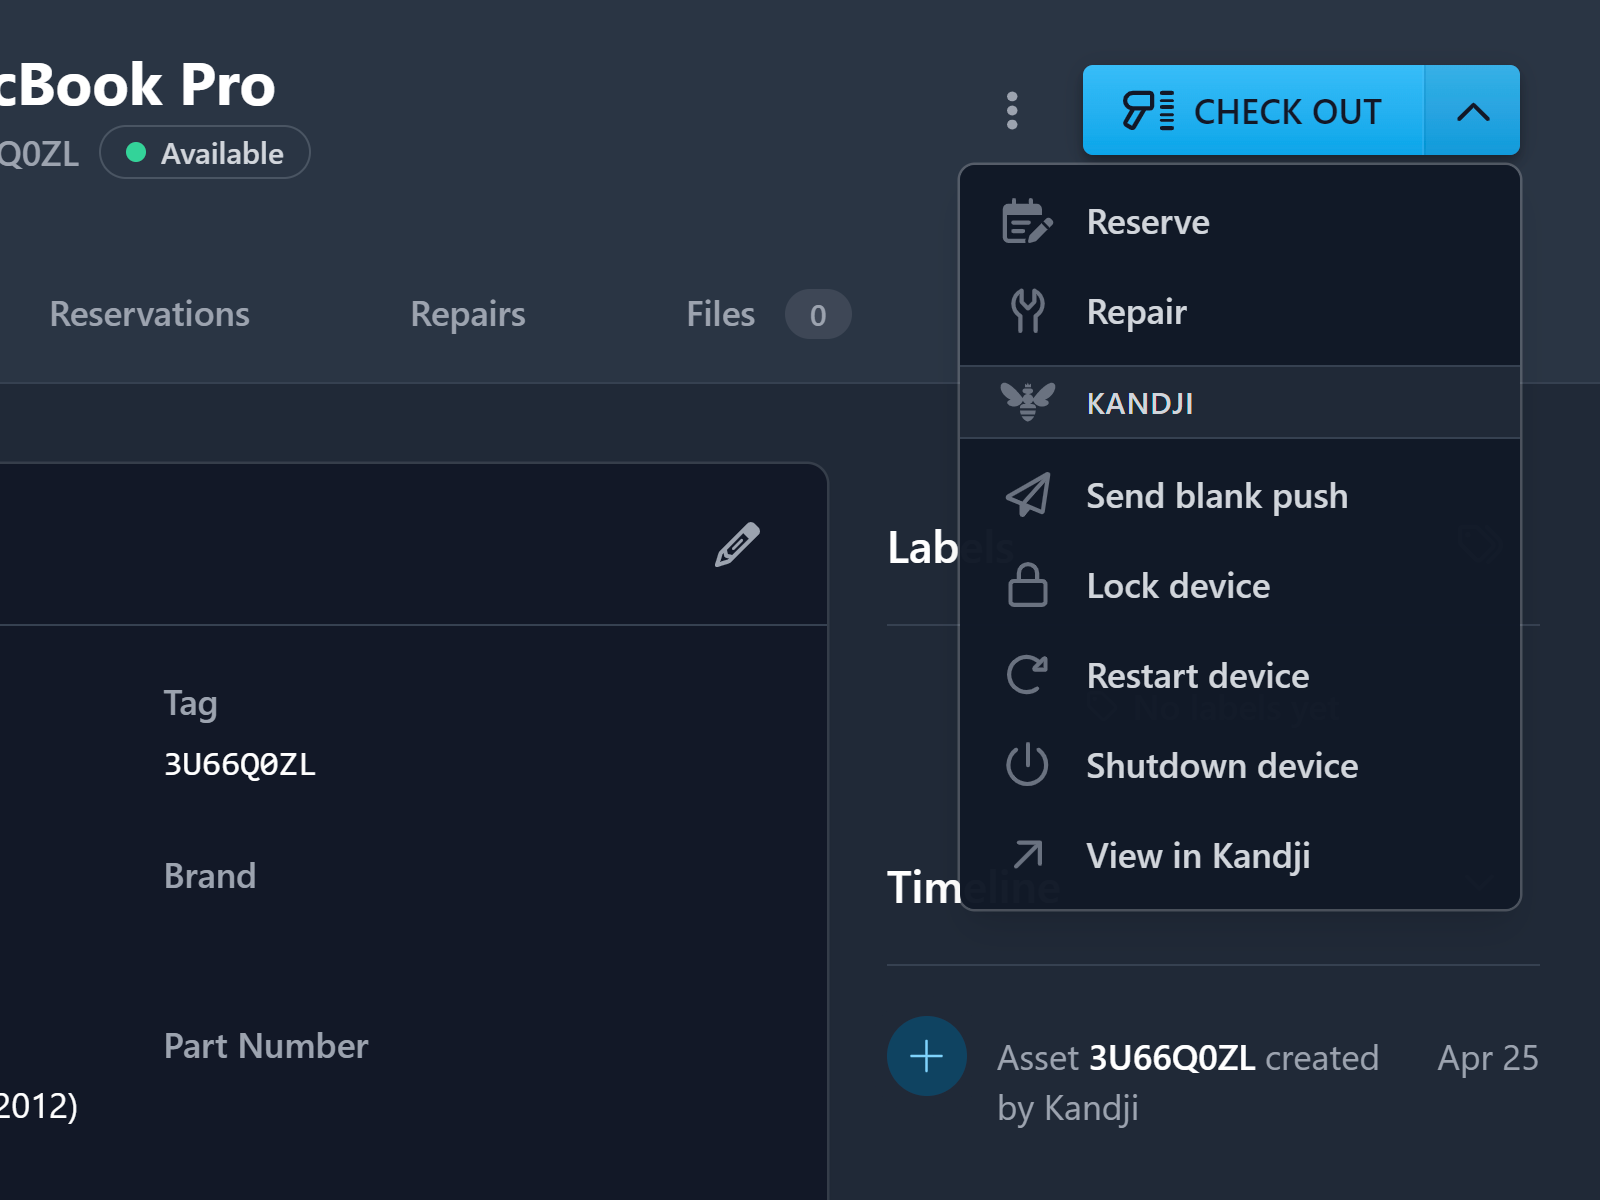Click the paper plane push icon

[1027, 495]
